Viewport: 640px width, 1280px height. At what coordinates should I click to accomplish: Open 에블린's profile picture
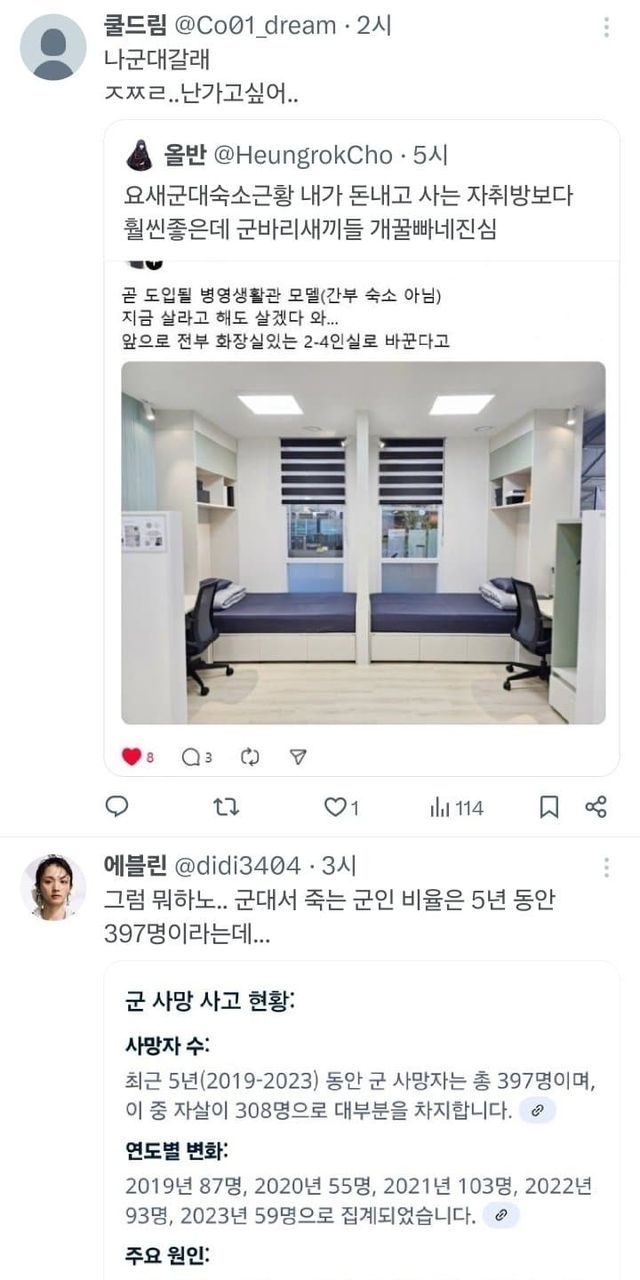[x=53, y=887]
